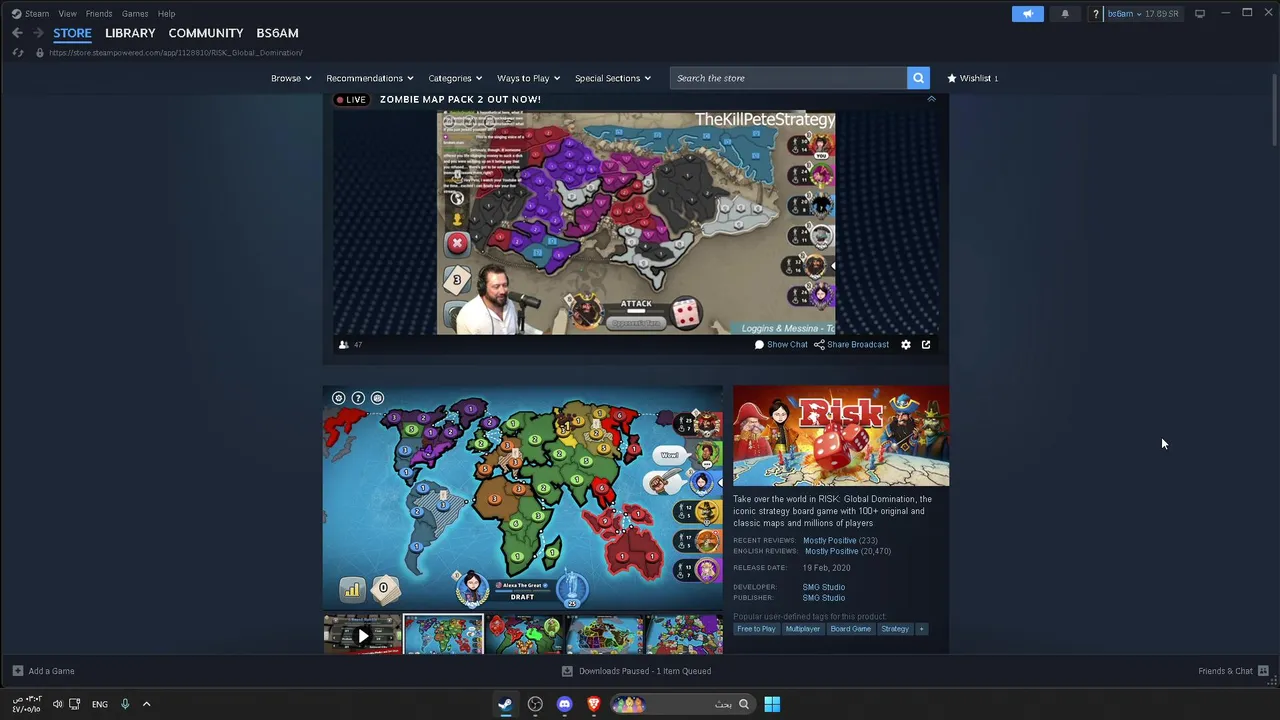The width and height of the screenshot is (1280, 720).
Task: Switch to the COMMUNITY tab
Action: [x=206, y=33]
